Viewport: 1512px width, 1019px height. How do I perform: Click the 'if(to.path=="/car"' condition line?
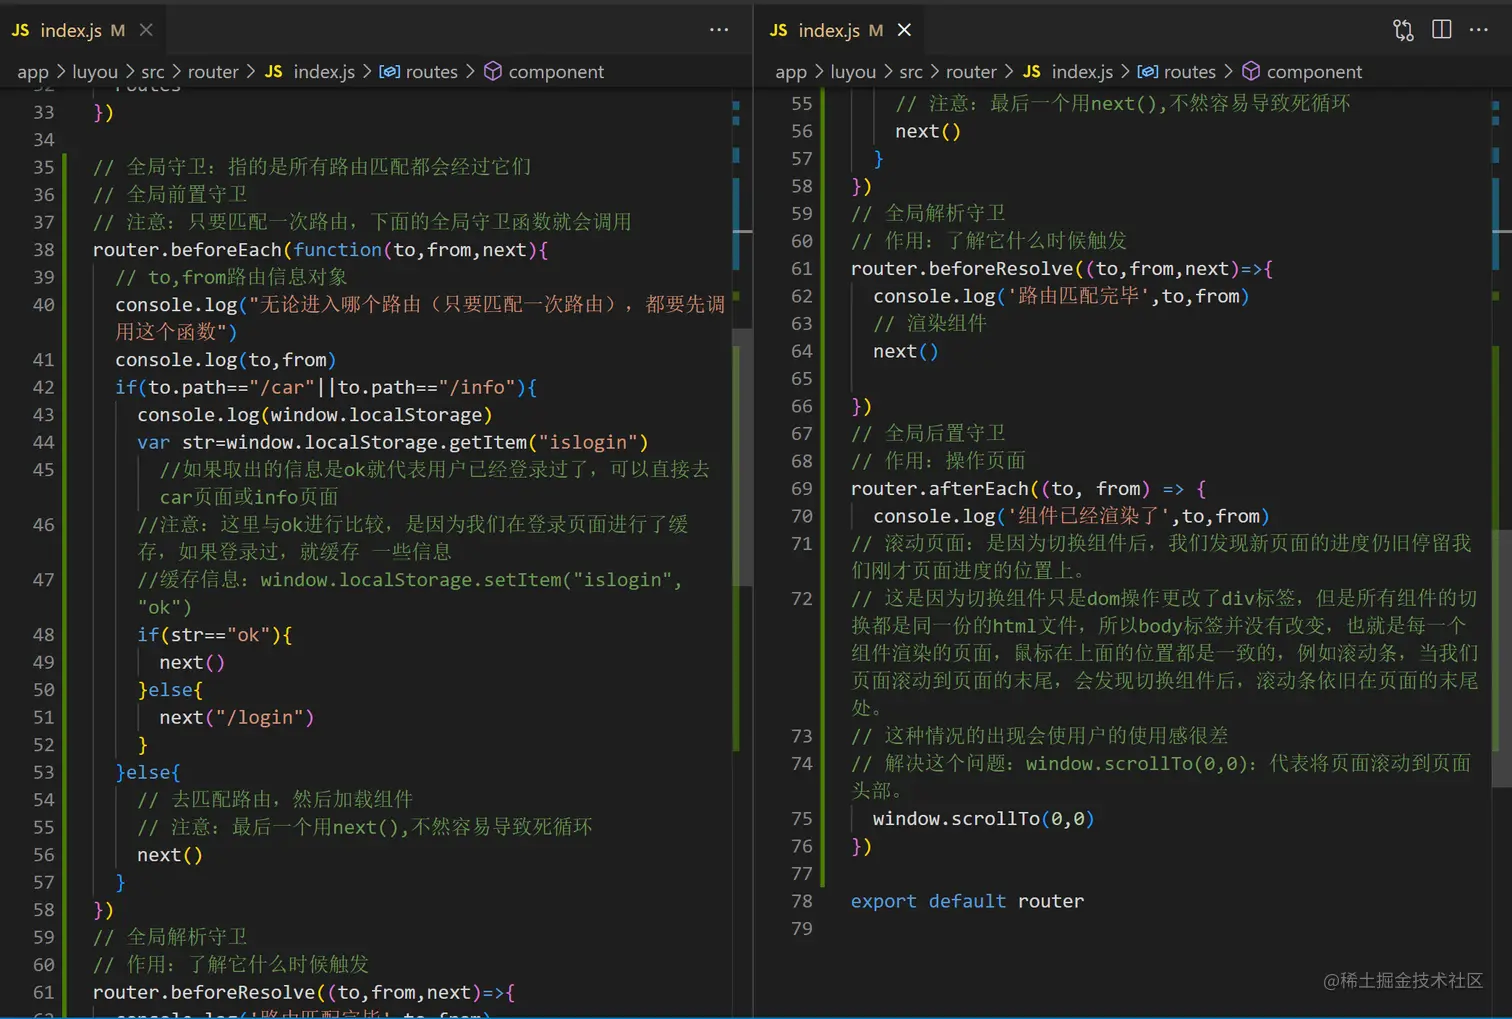coord(326,387)
